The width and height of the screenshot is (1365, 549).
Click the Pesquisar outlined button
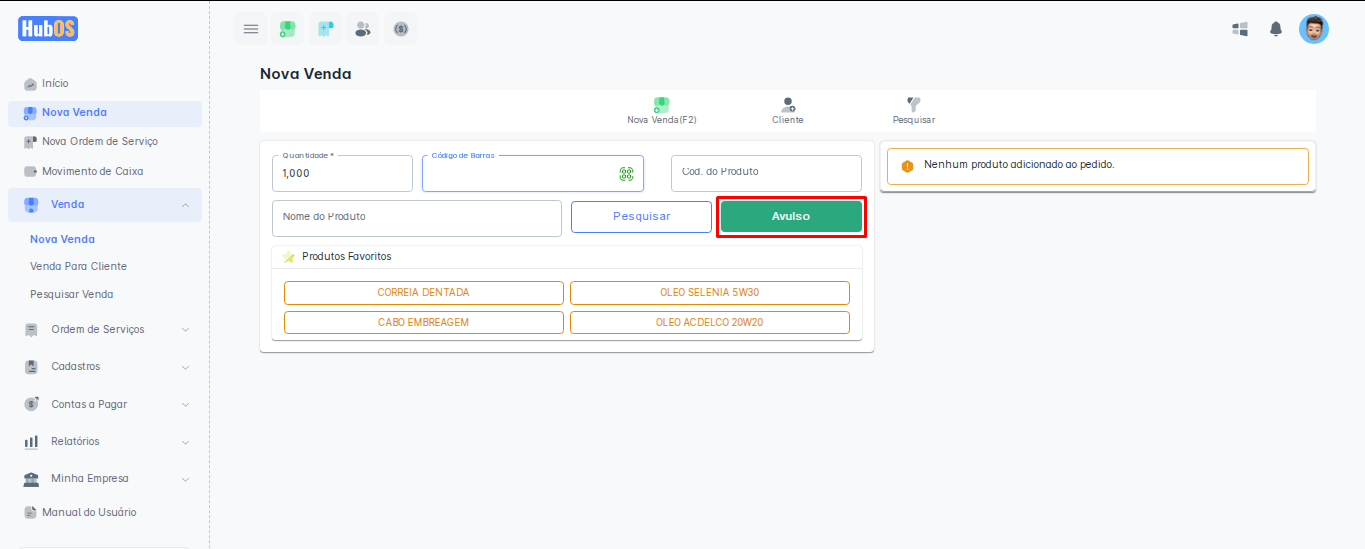[x=641, y=217]
